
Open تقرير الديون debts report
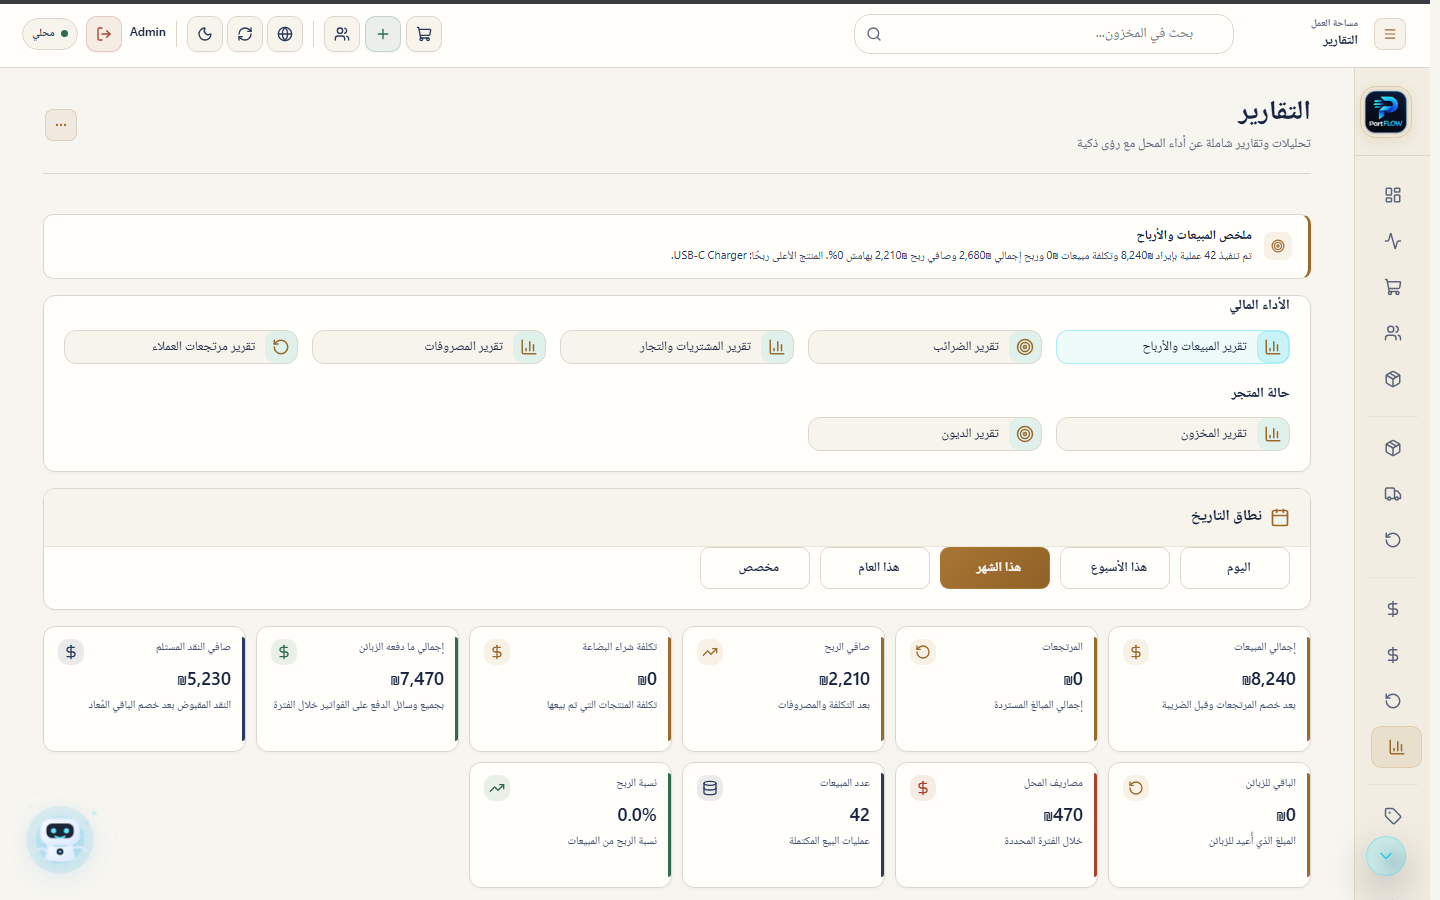coord(925,434)
